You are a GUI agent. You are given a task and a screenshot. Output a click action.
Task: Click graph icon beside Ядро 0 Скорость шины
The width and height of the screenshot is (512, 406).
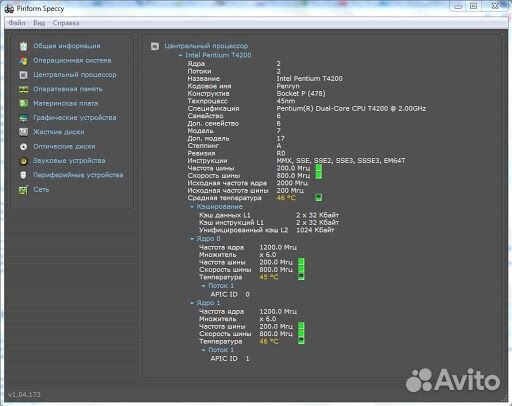tap(301, 269)
